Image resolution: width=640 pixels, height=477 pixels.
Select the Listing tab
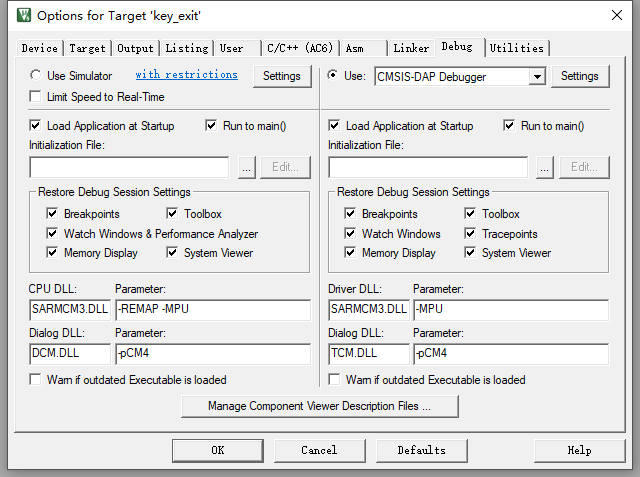pos(187,48)
